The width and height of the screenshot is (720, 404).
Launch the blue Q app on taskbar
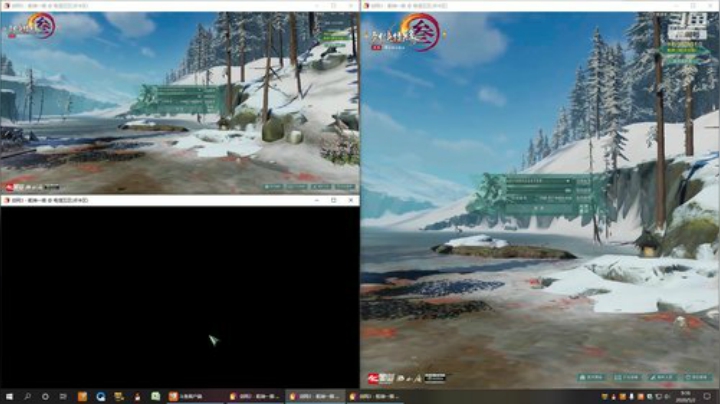click(x=101, y=396)
